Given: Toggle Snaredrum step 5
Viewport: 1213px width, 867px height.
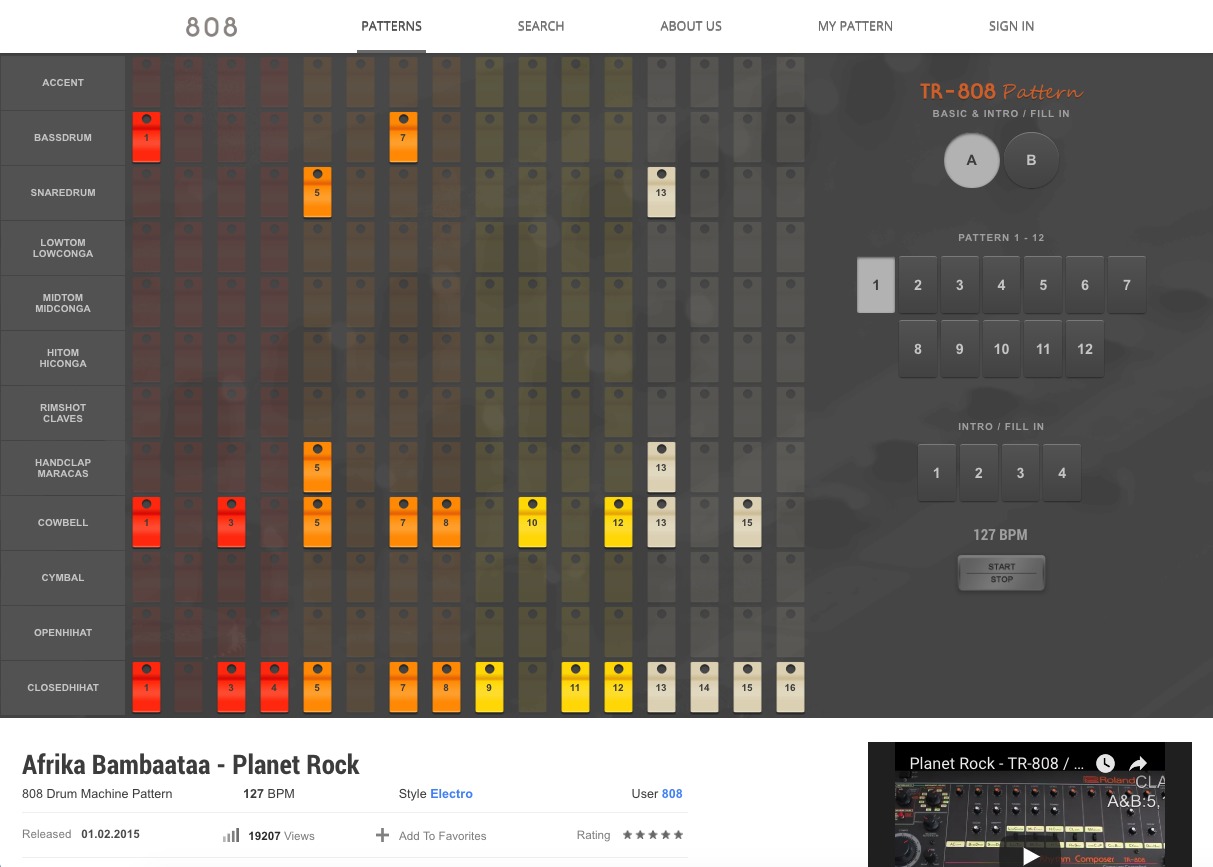Looking at the screenshot, I should click(317, 192).
